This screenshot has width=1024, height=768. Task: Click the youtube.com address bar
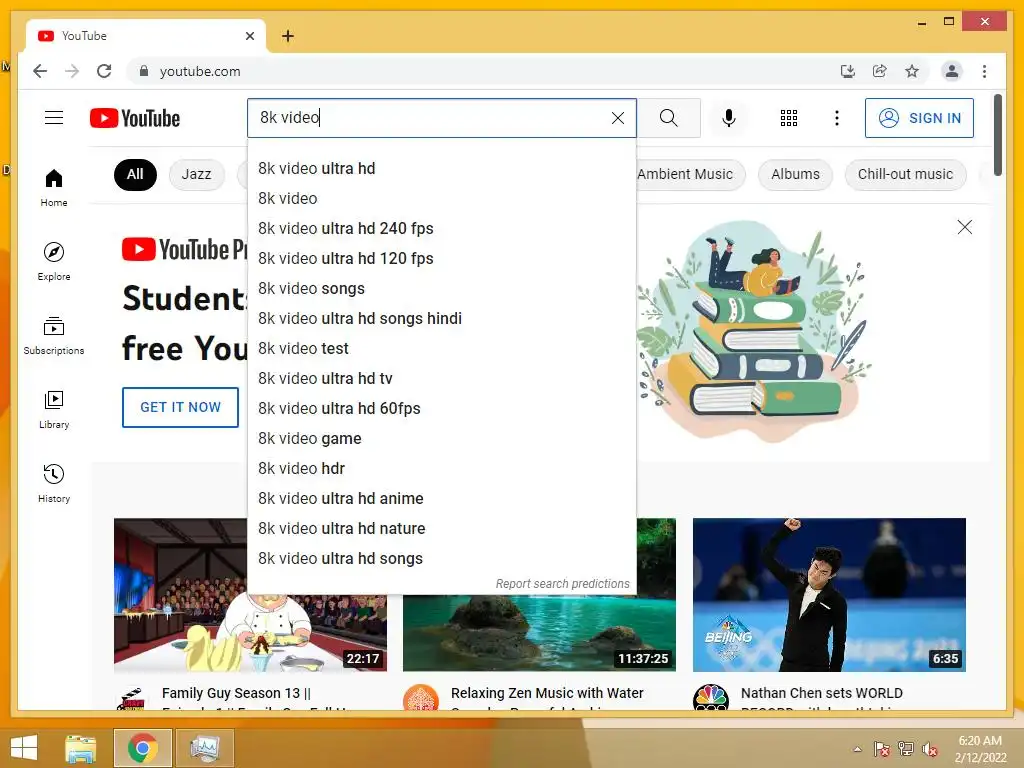click(x=483, y=71)
